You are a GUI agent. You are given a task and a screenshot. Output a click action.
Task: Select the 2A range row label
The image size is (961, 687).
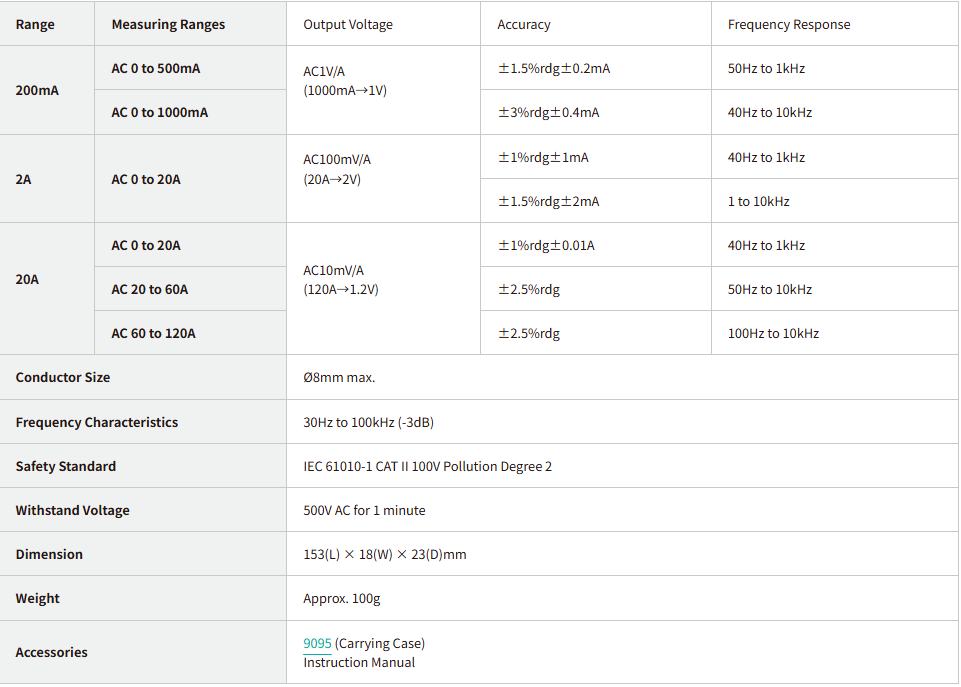(24, 179)
